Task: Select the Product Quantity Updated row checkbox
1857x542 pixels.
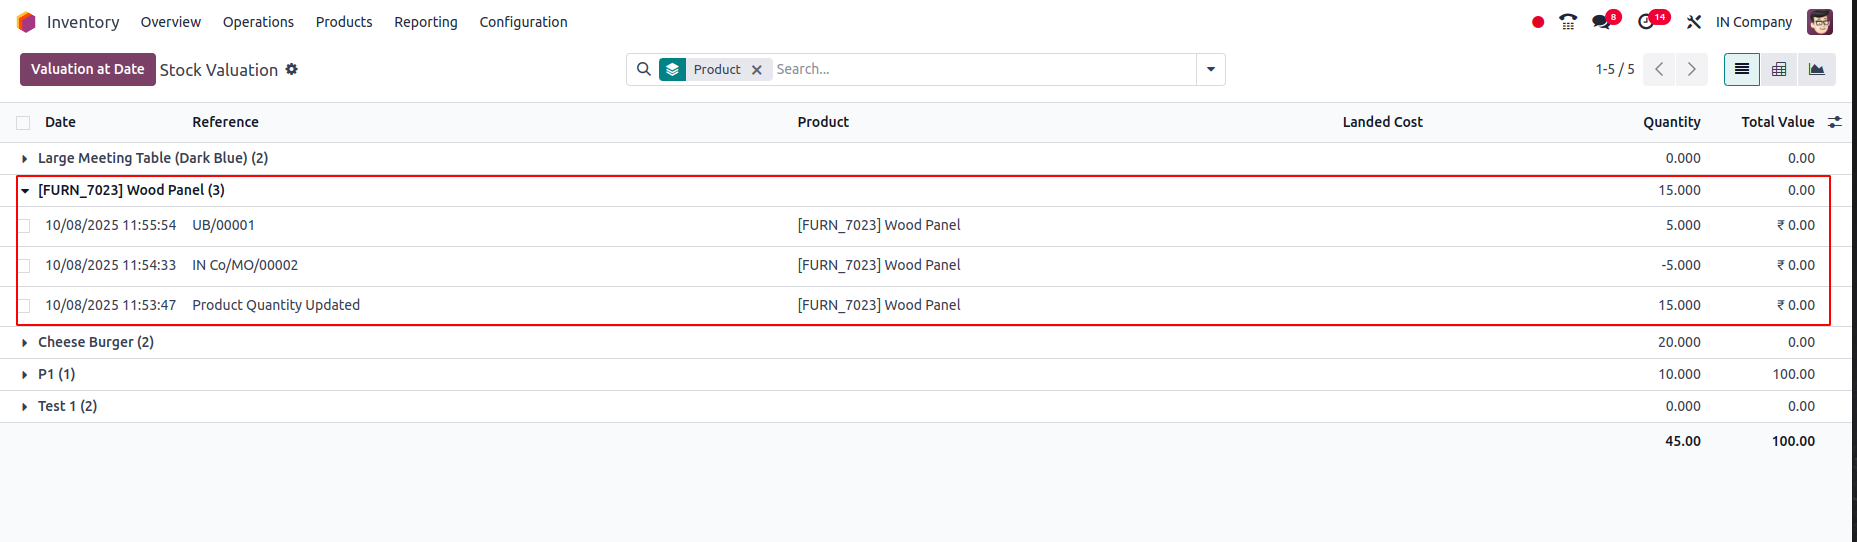Action: click(23, 306)
